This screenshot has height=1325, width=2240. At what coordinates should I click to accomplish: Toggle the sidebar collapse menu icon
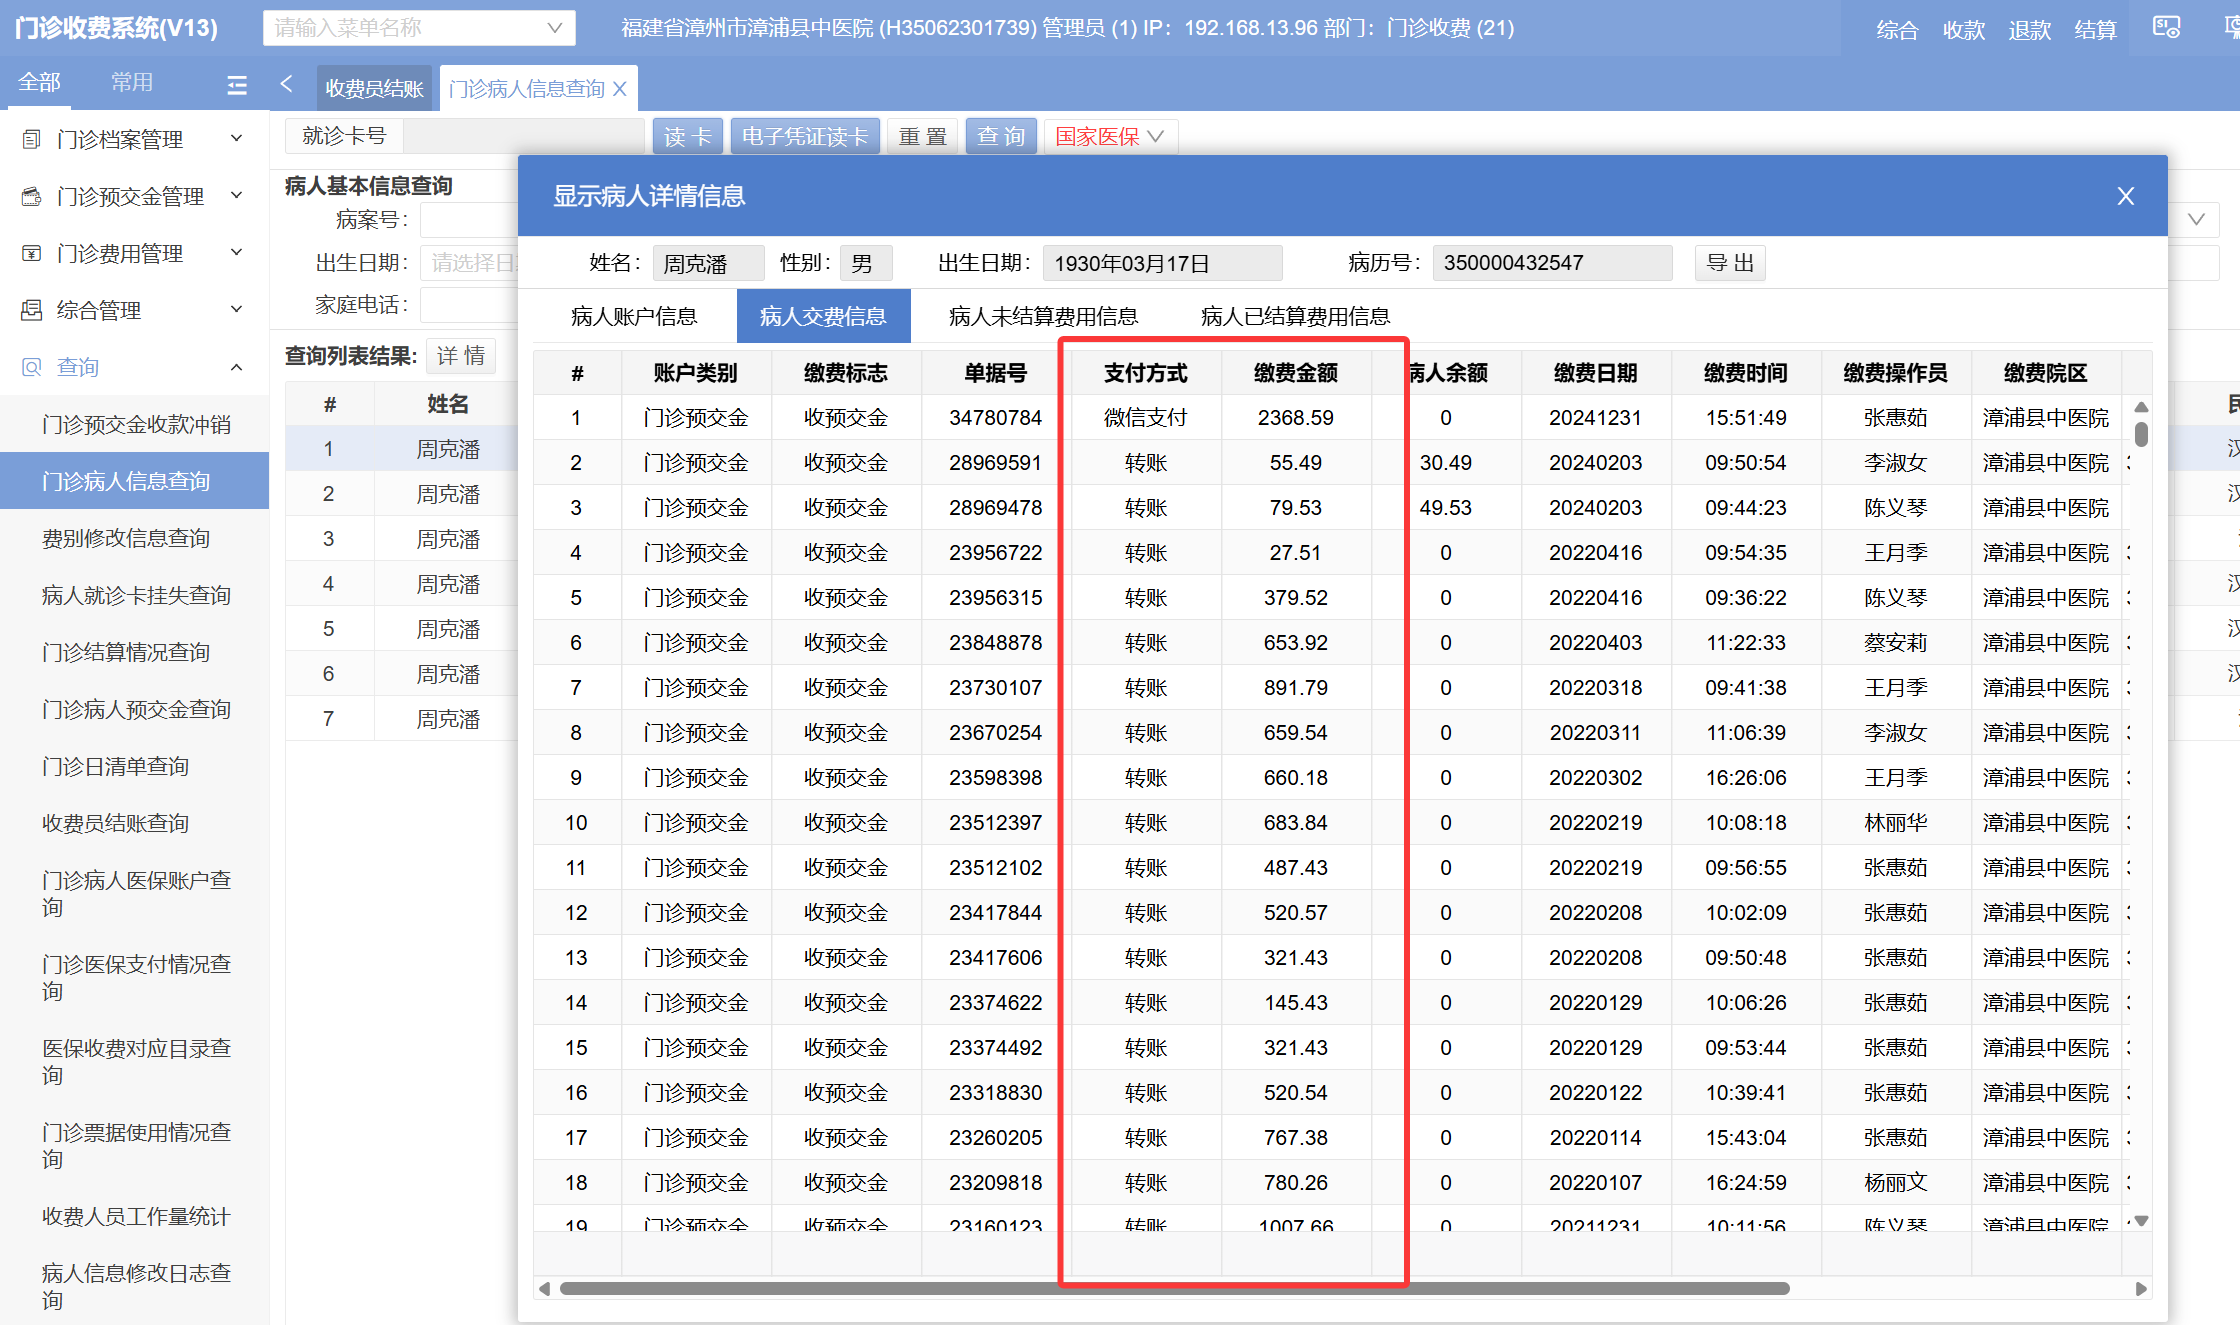(x=237, y=85)
